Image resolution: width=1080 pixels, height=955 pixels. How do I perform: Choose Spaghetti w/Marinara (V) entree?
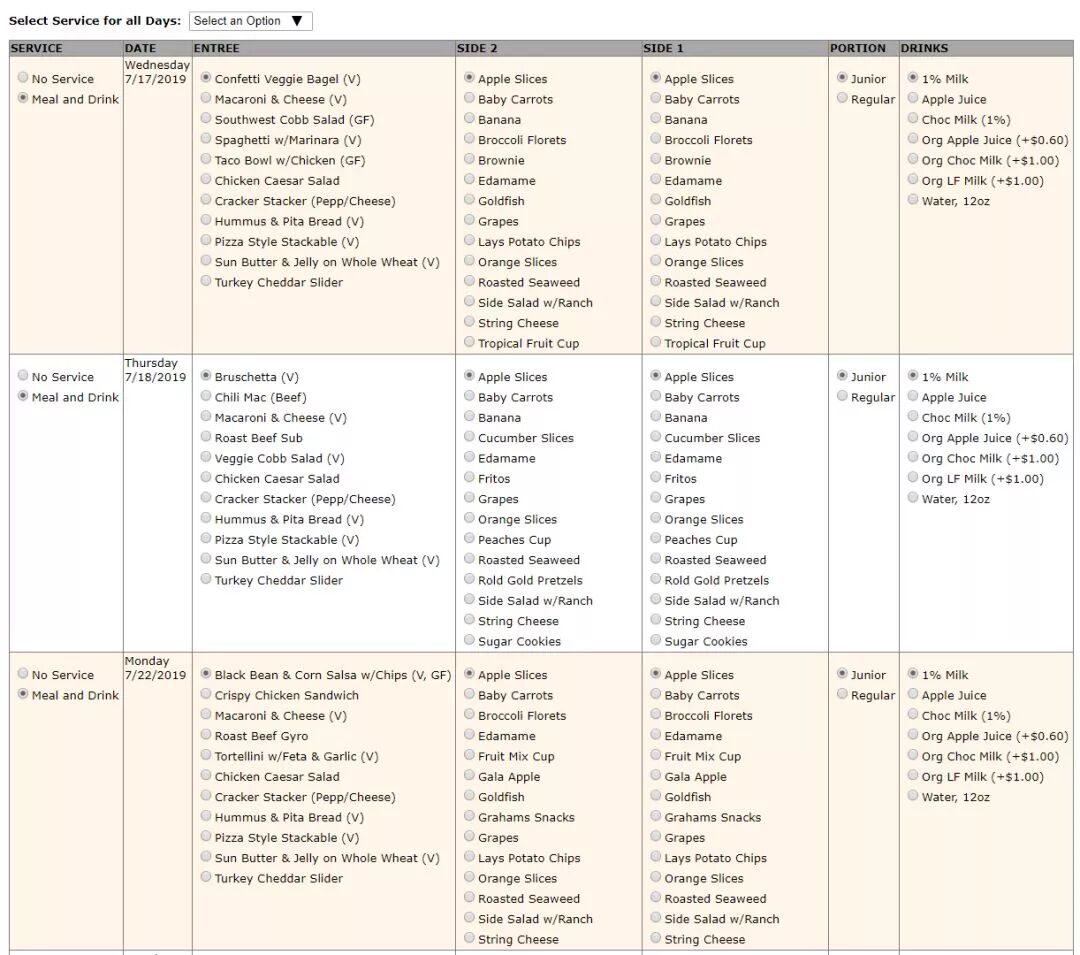[x=206, y=138]
